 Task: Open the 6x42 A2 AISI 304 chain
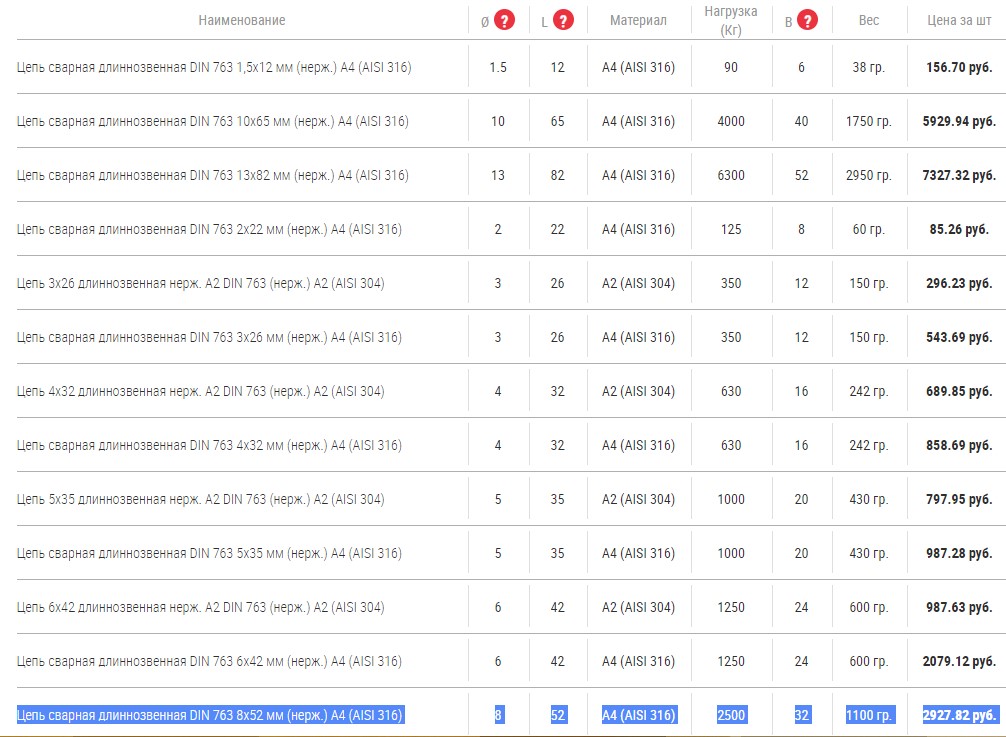pyautogui.click(x=200, y=607)
